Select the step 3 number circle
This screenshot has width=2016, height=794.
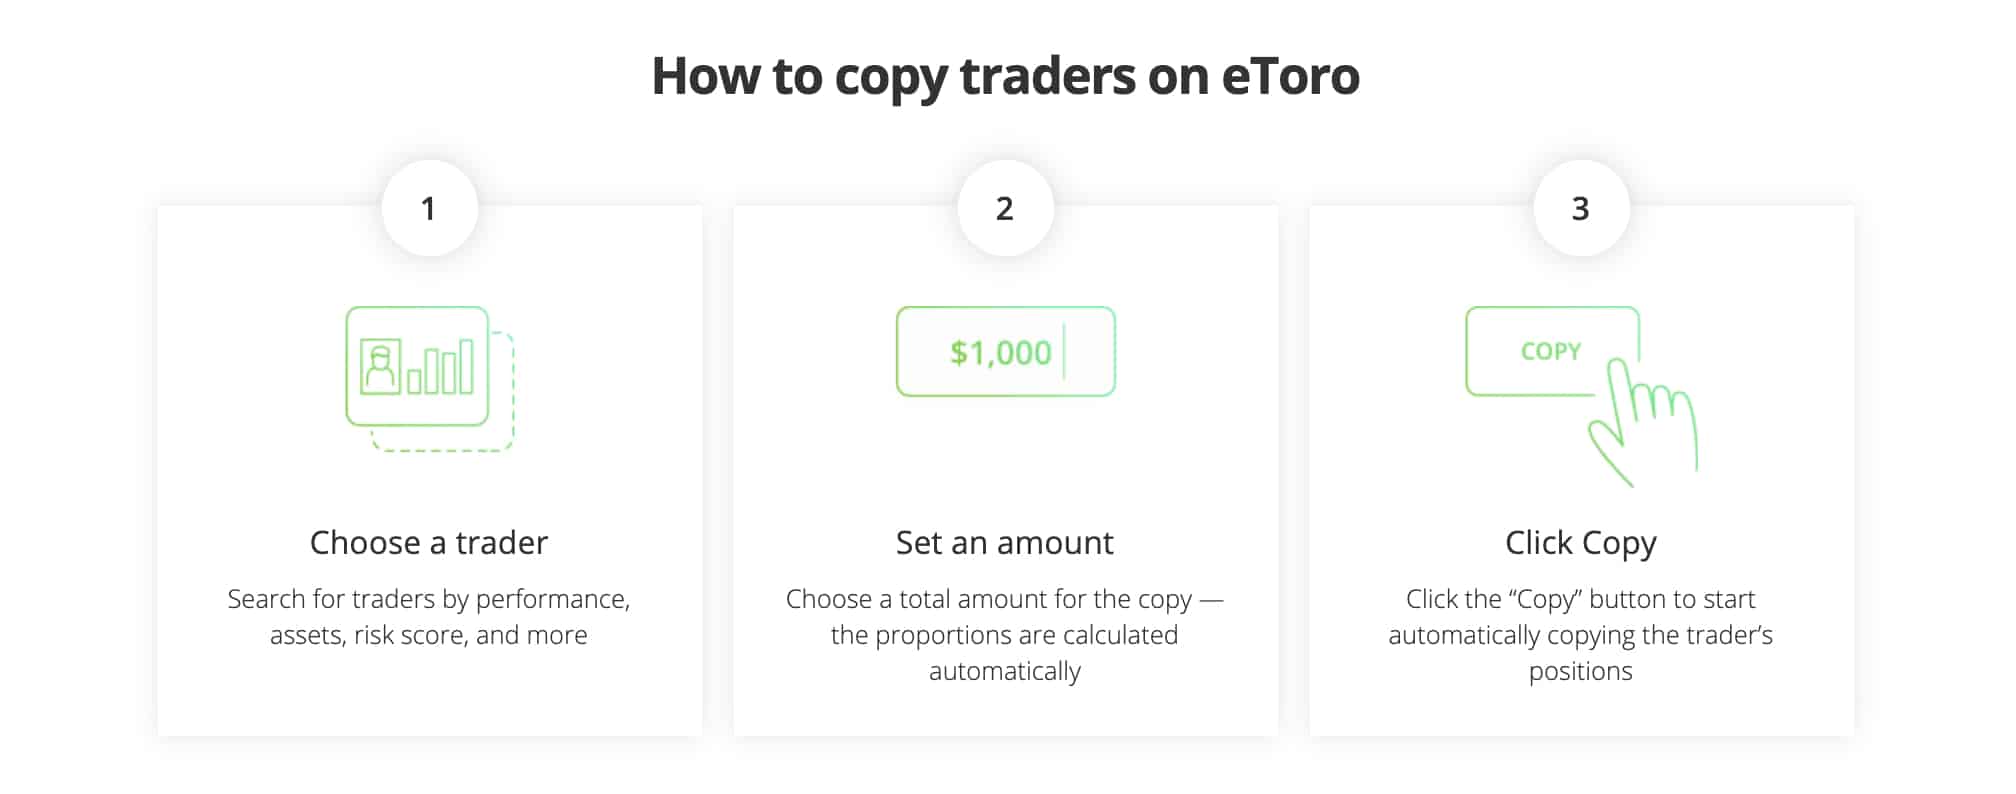[x=1582, y=208]
